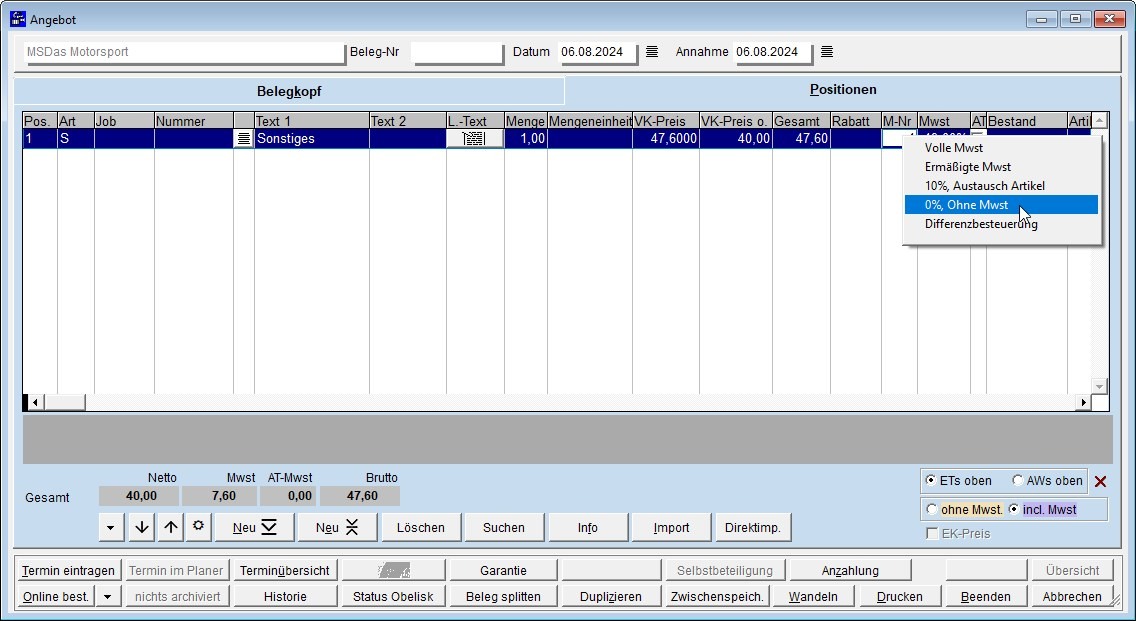The height and width of the screenshot is (621, 1136).
Task: Switch to the Belegkopf tab
Action: pos(289,91)
